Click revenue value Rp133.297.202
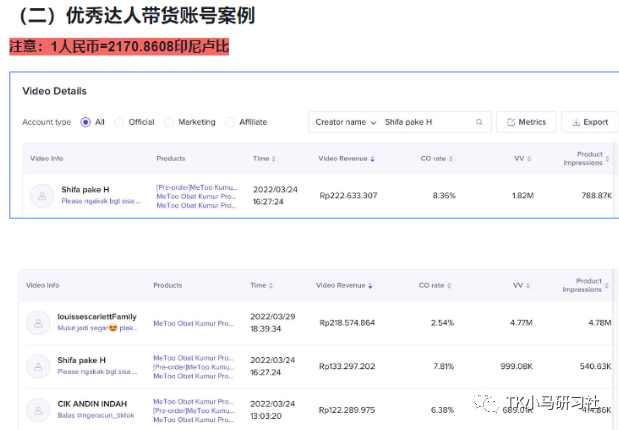The height and width of the screenshot is (430, 619). (347, 366)
